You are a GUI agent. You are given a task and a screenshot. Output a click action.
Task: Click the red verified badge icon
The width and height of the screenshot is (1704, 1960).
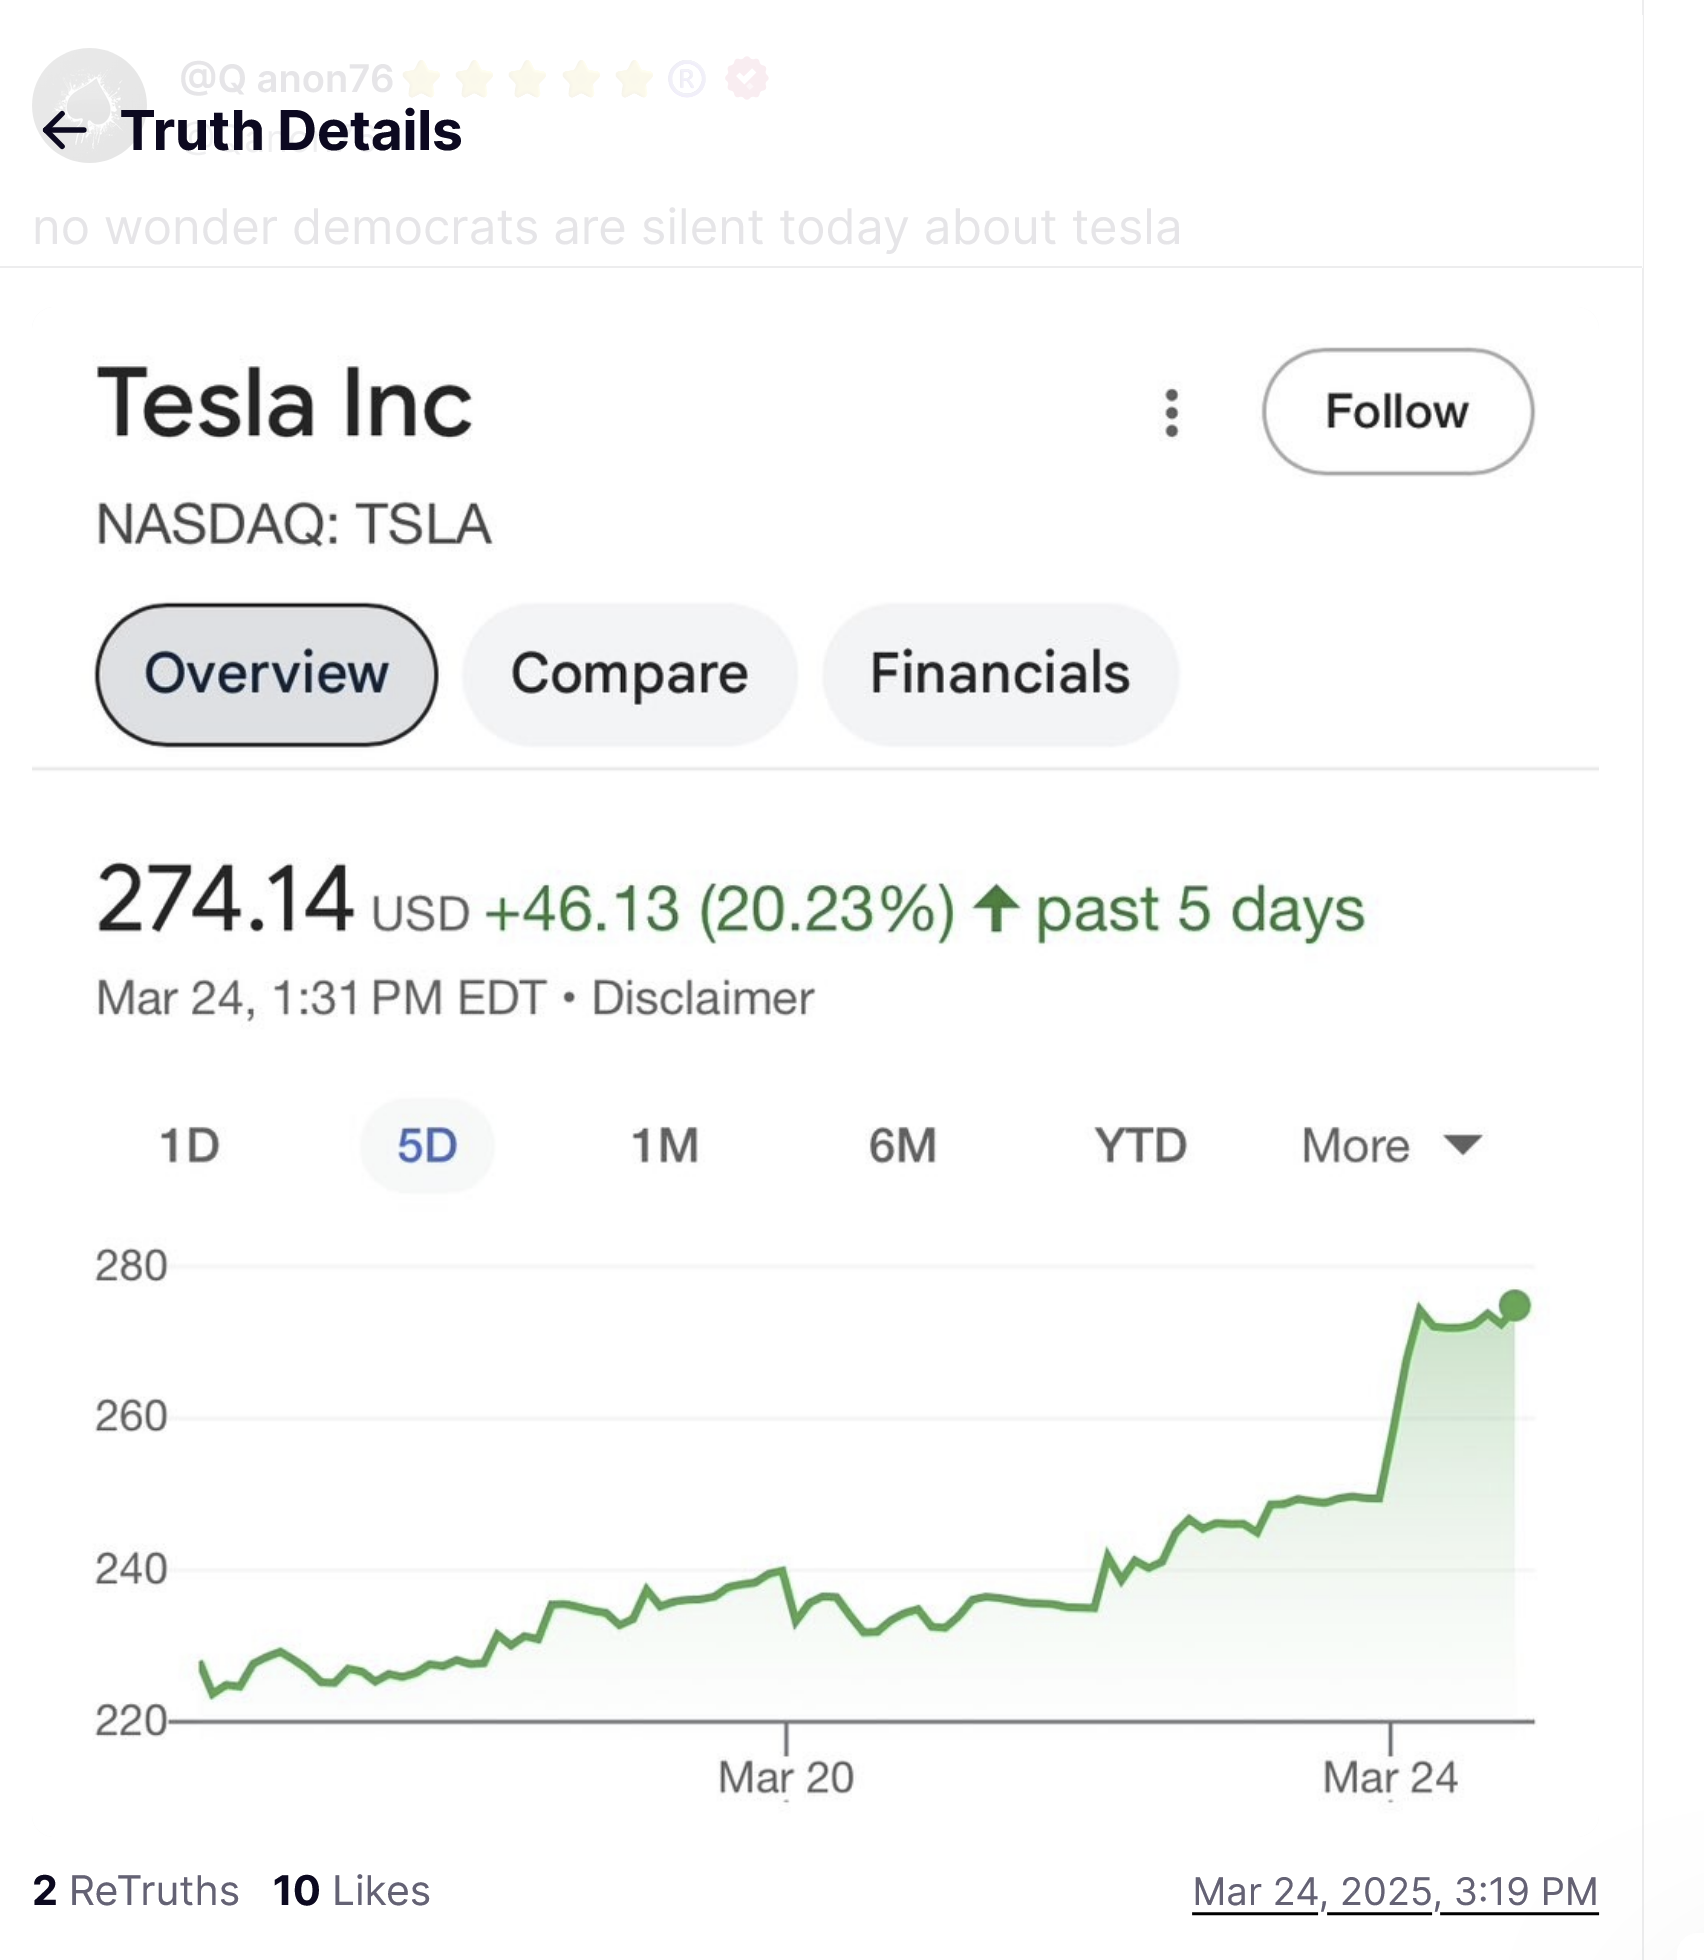point(747,78)
